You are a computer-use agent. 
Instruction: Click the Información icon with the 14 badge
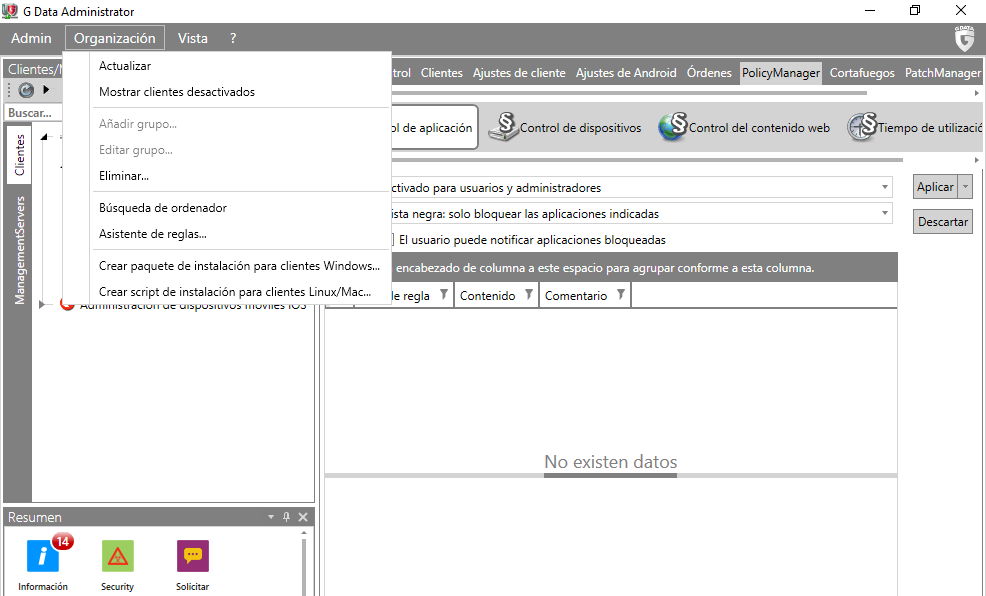[x=43, y=556]
